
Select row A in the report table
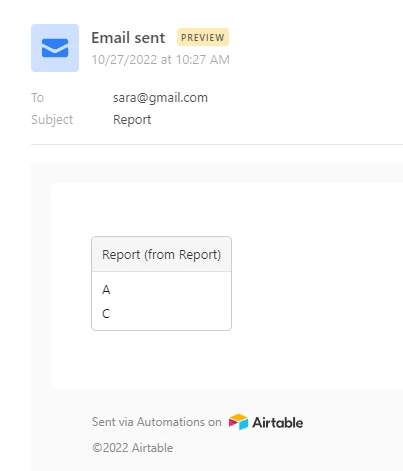tap(162, 290)
